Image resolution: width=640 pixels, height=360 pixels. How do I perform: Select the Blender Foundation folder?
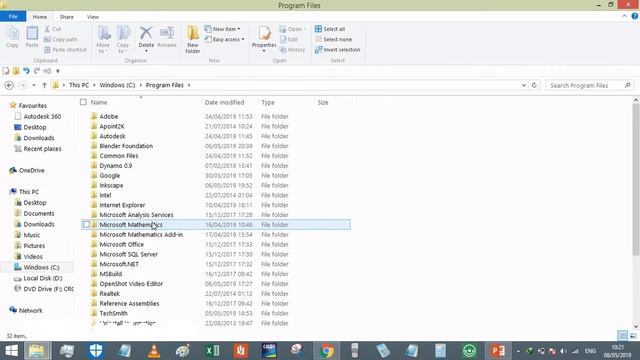(x=126, y=146)
